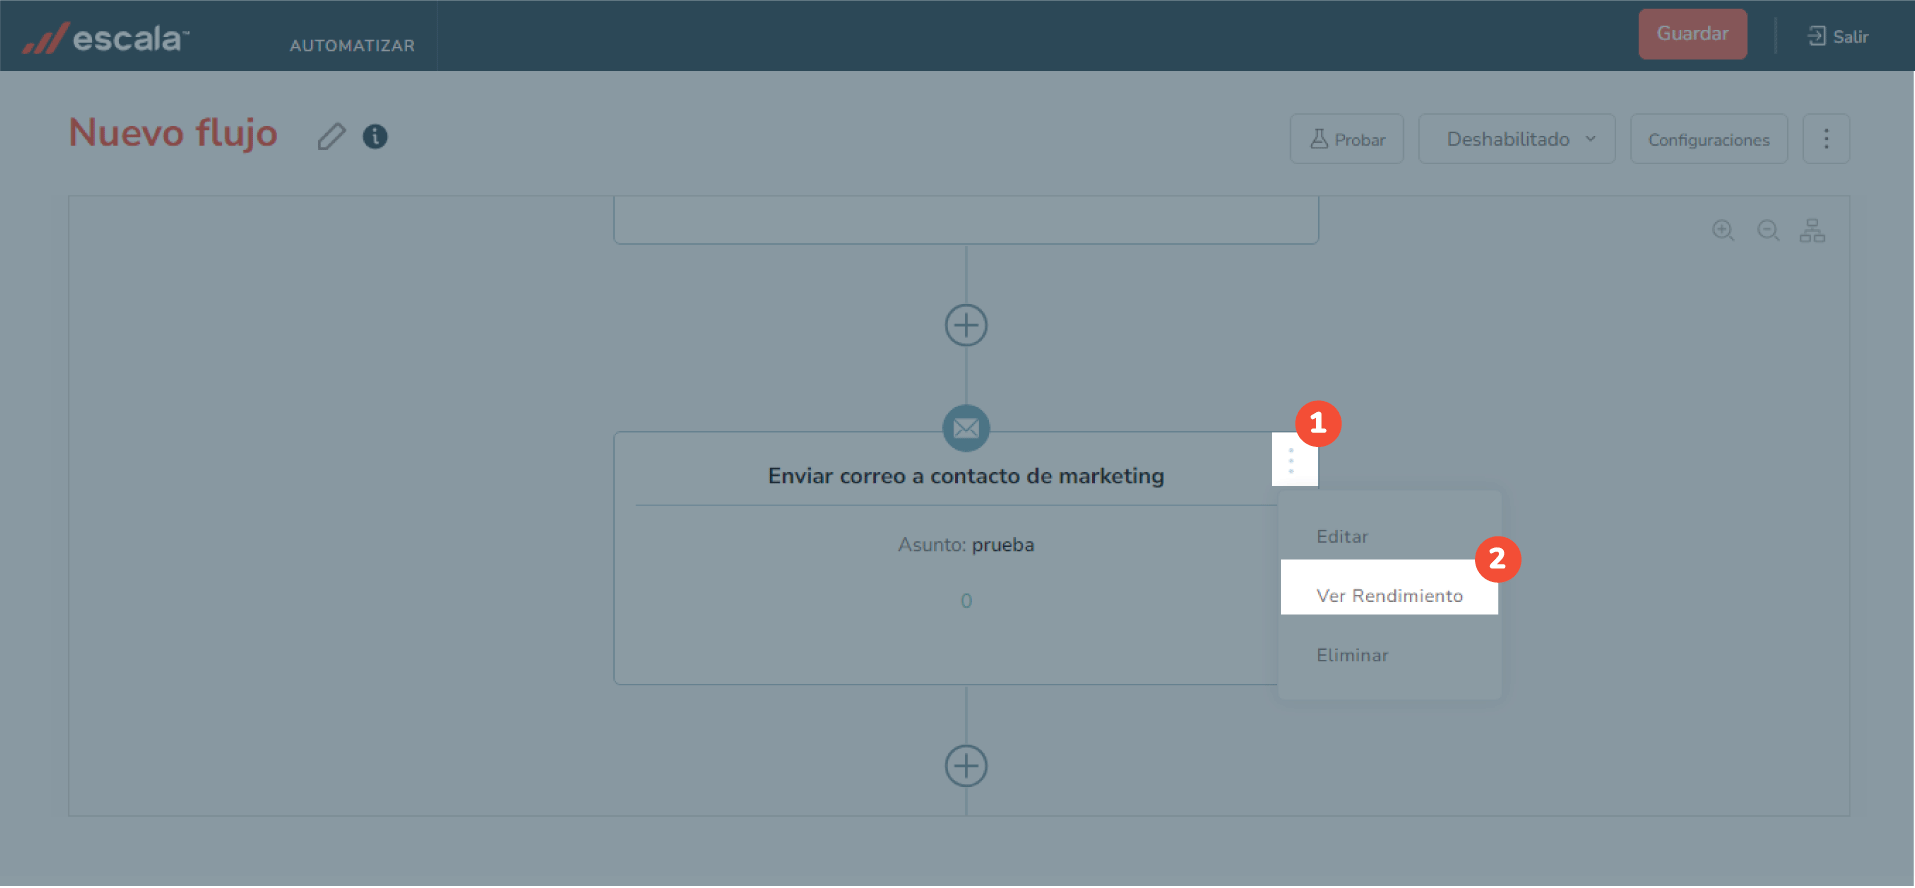Click the 0 count in email card
1915x888 pixels.
[966, 601]
